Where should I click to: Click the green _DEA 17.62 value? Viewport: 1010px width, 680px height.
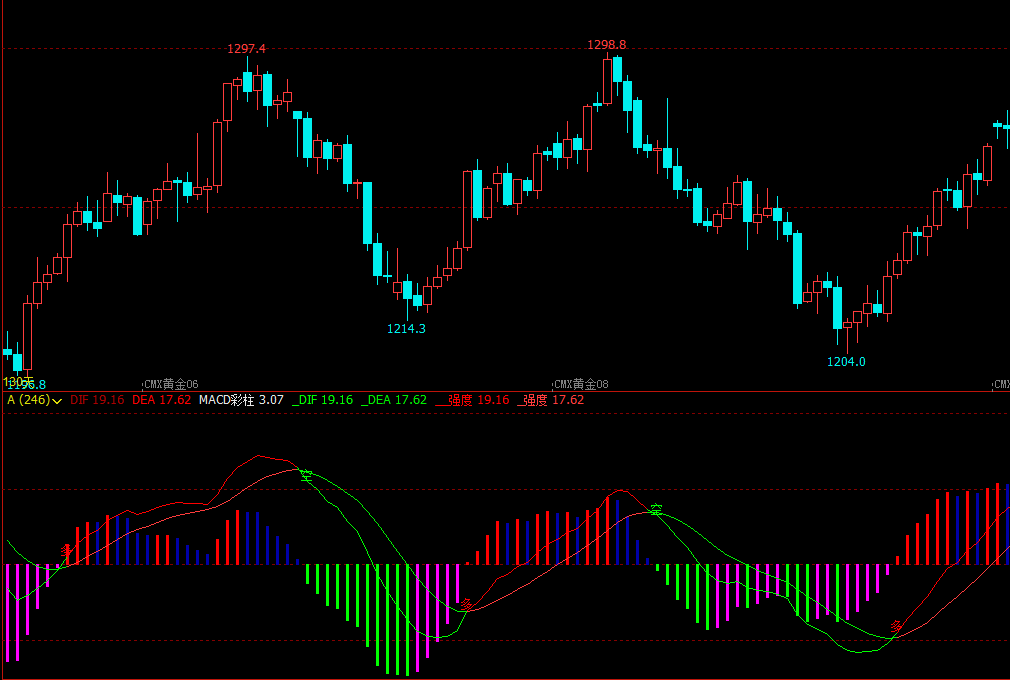(394, 400)
